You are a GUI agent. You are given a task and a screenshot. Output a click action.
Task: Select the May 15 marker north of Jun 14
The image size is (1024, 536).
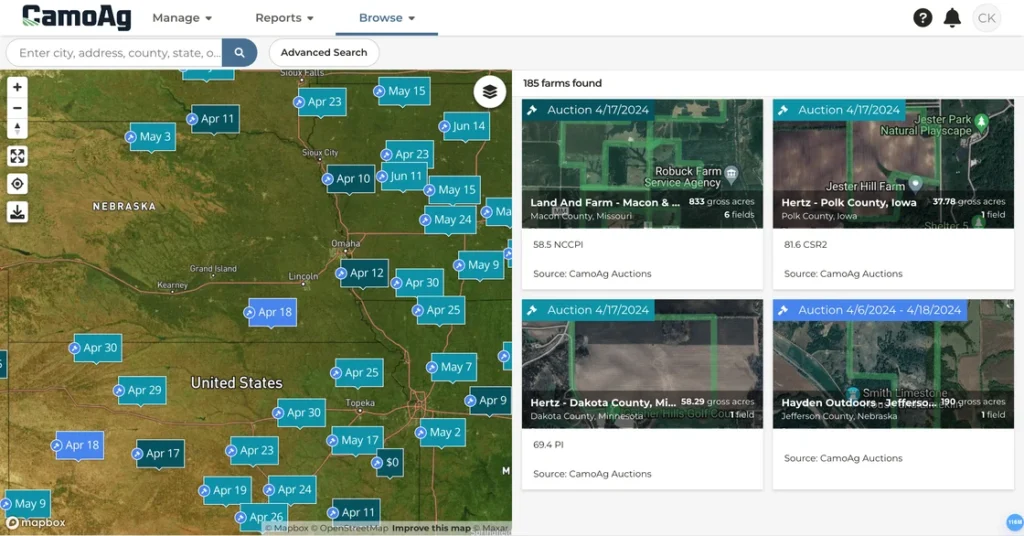[x=403, y=91]
